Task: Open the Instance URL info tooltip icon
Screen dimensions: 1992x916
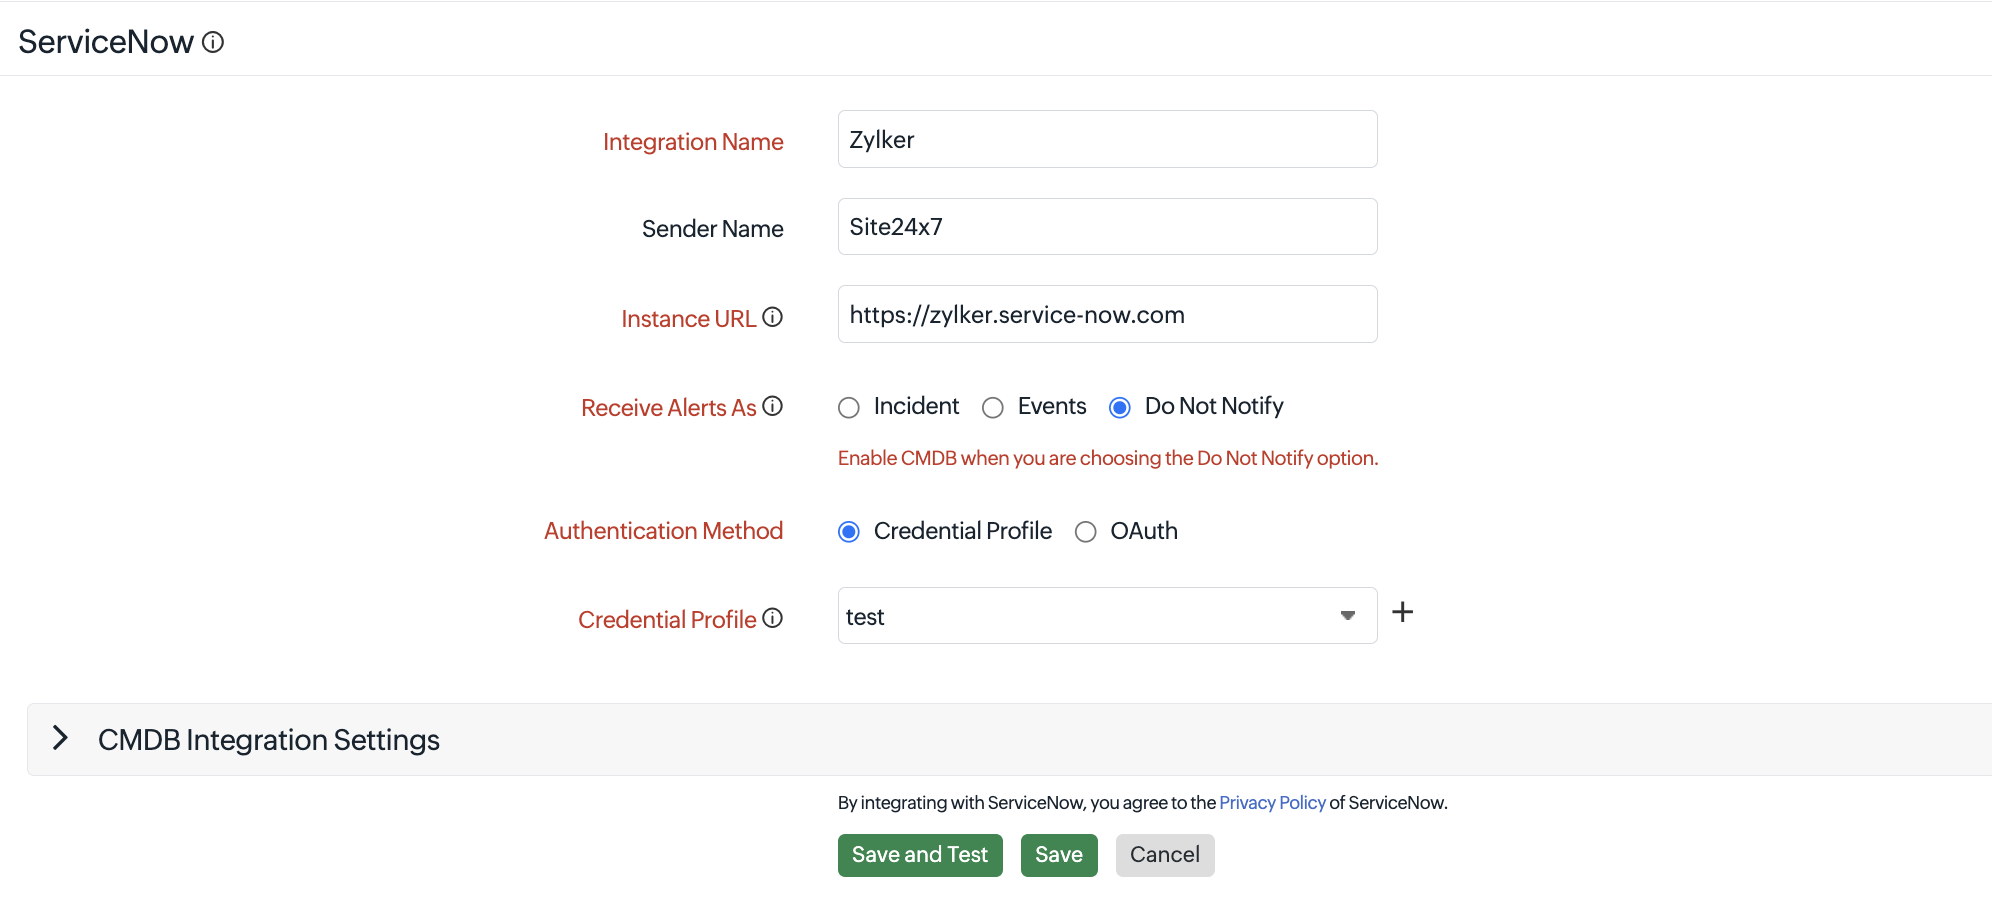Action: pyautogui.click(x=772, y=317)
